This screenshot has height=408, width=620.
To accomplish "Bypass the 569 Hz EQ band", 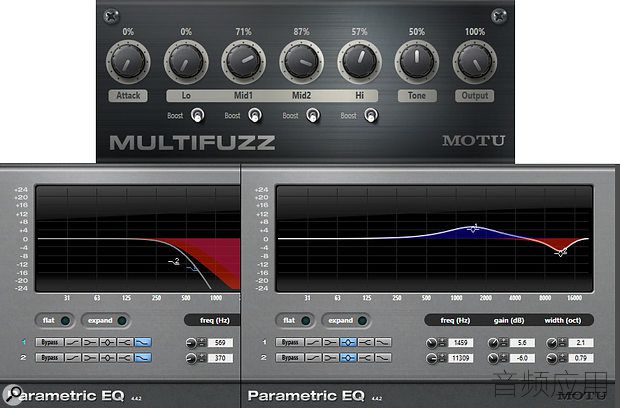I will click(49, 342).
